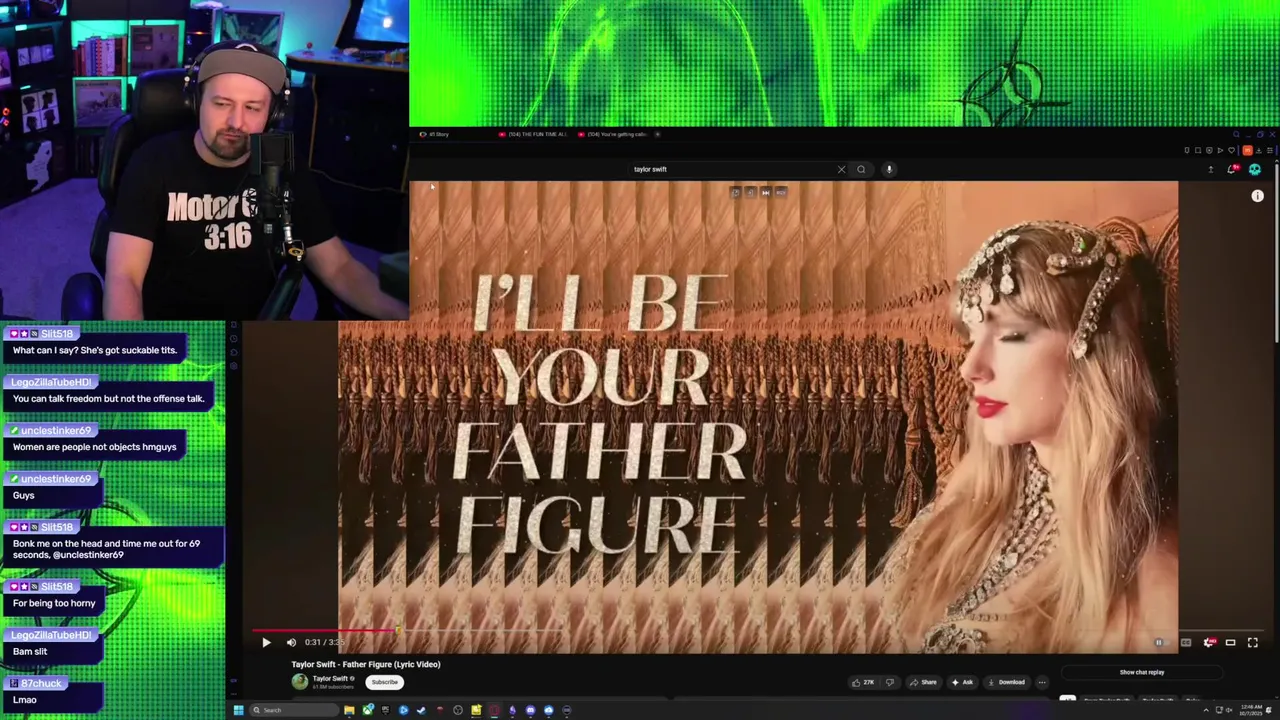Click the video title 'Taylor Swift - Father Figure'

point(366,664)
